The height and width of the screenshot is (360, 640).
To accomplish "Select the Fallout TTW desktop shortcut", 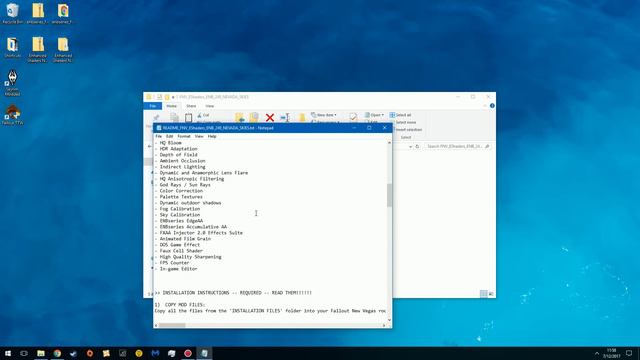I will 12,115.
